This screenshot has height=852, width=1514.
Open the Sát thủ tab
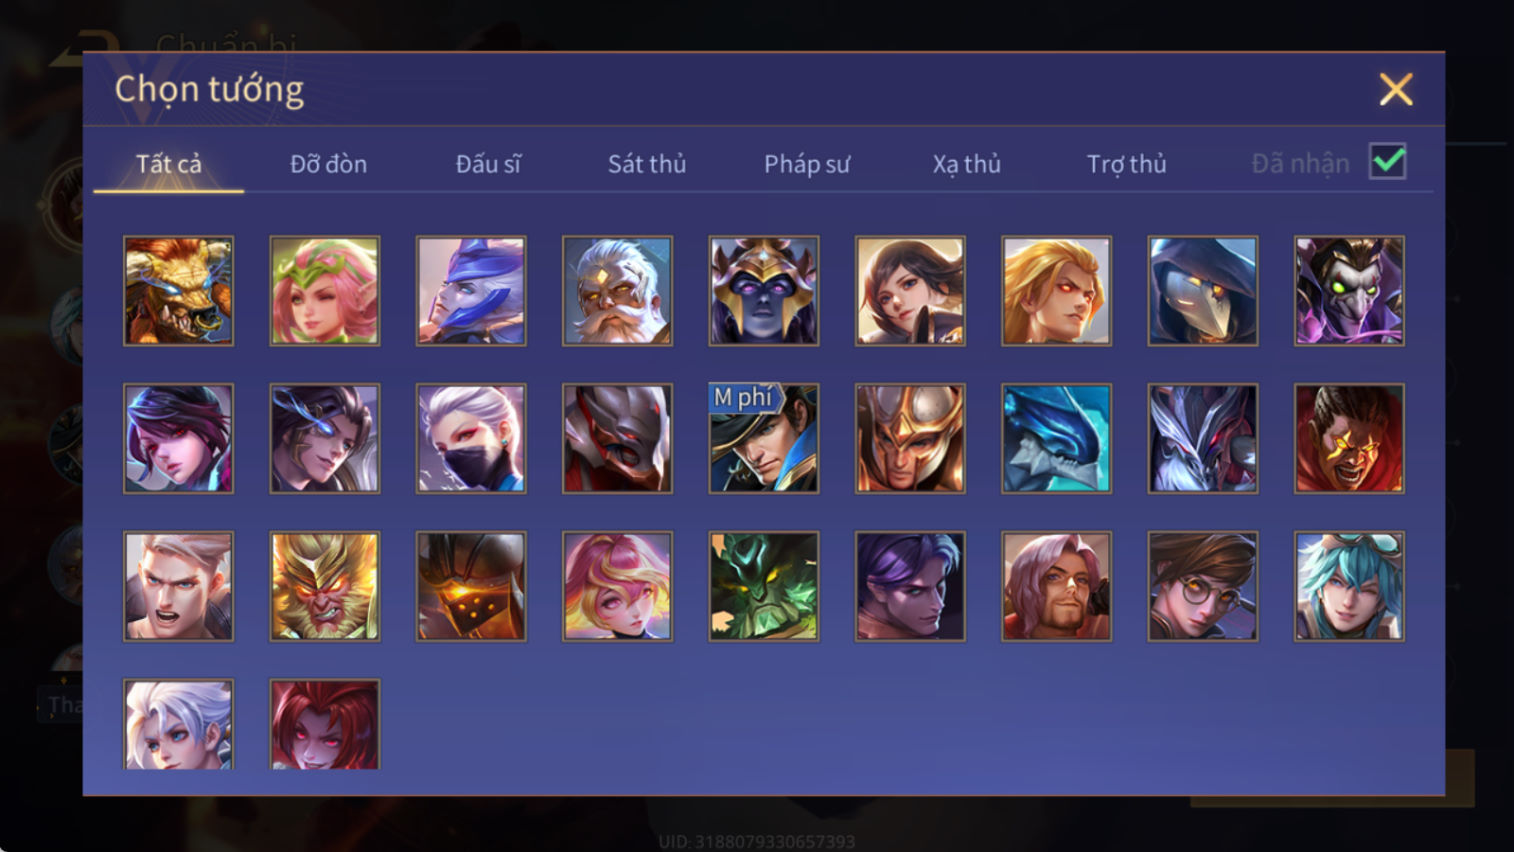(x=647, y=164)
